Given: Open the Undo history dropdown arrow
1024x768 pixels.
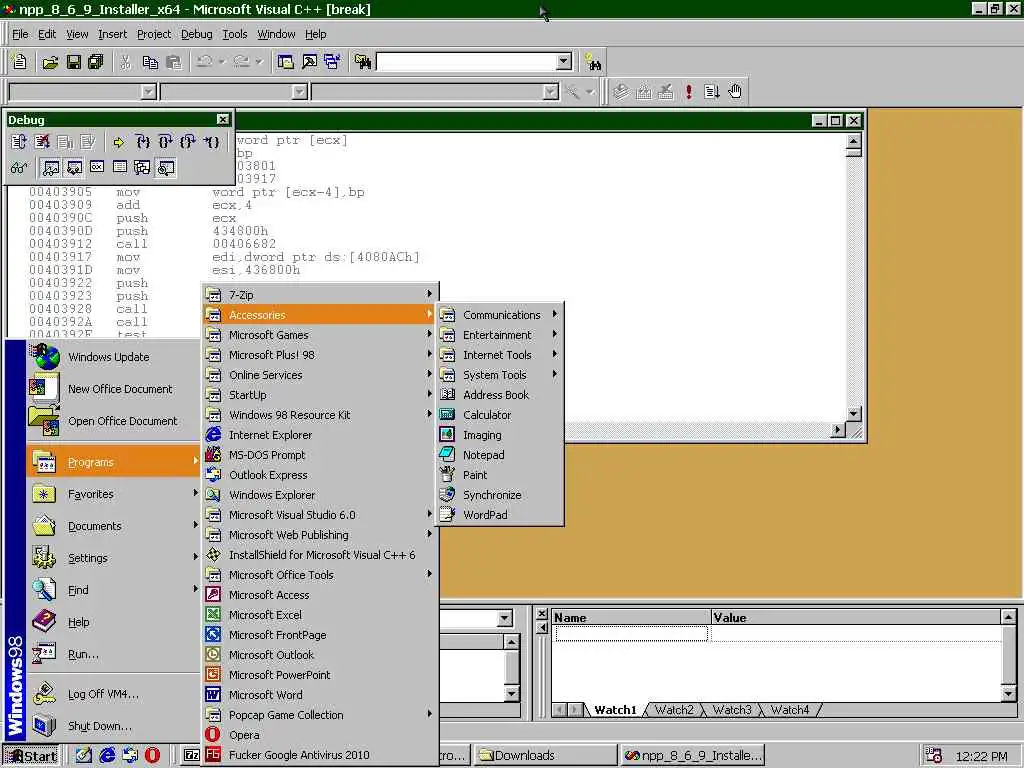Looking at the screenshot, I should 221,62.
